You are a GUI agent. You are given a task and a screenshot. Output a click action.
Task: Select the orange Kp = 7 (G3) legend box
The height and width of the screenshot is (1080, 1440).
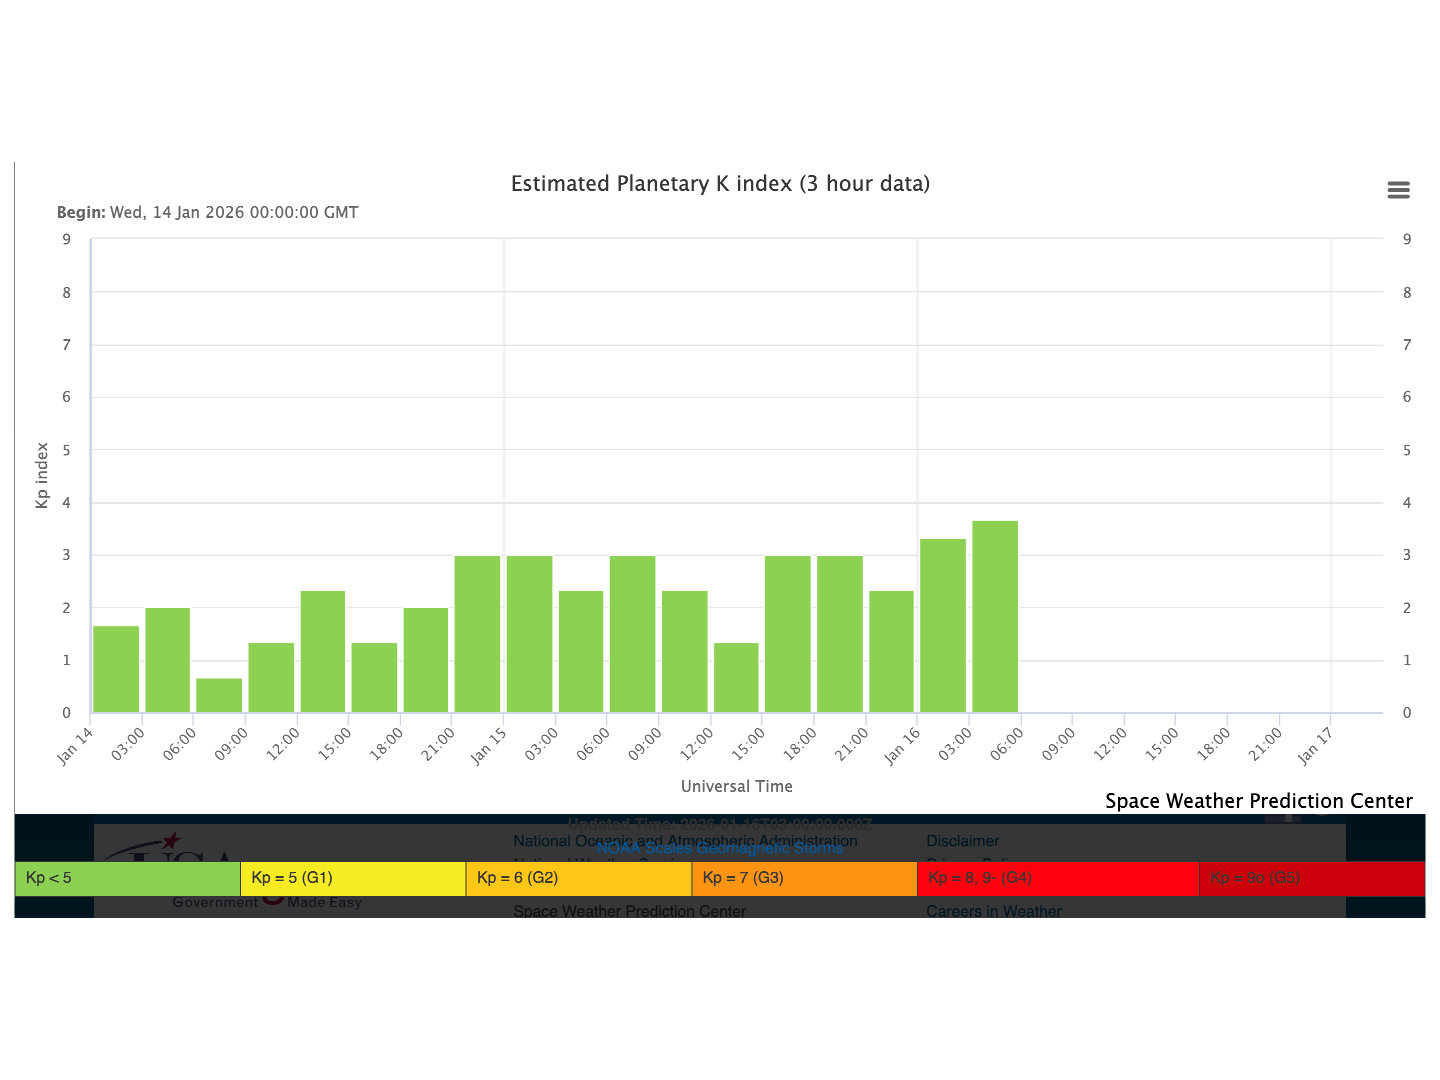tap(804, 878)
